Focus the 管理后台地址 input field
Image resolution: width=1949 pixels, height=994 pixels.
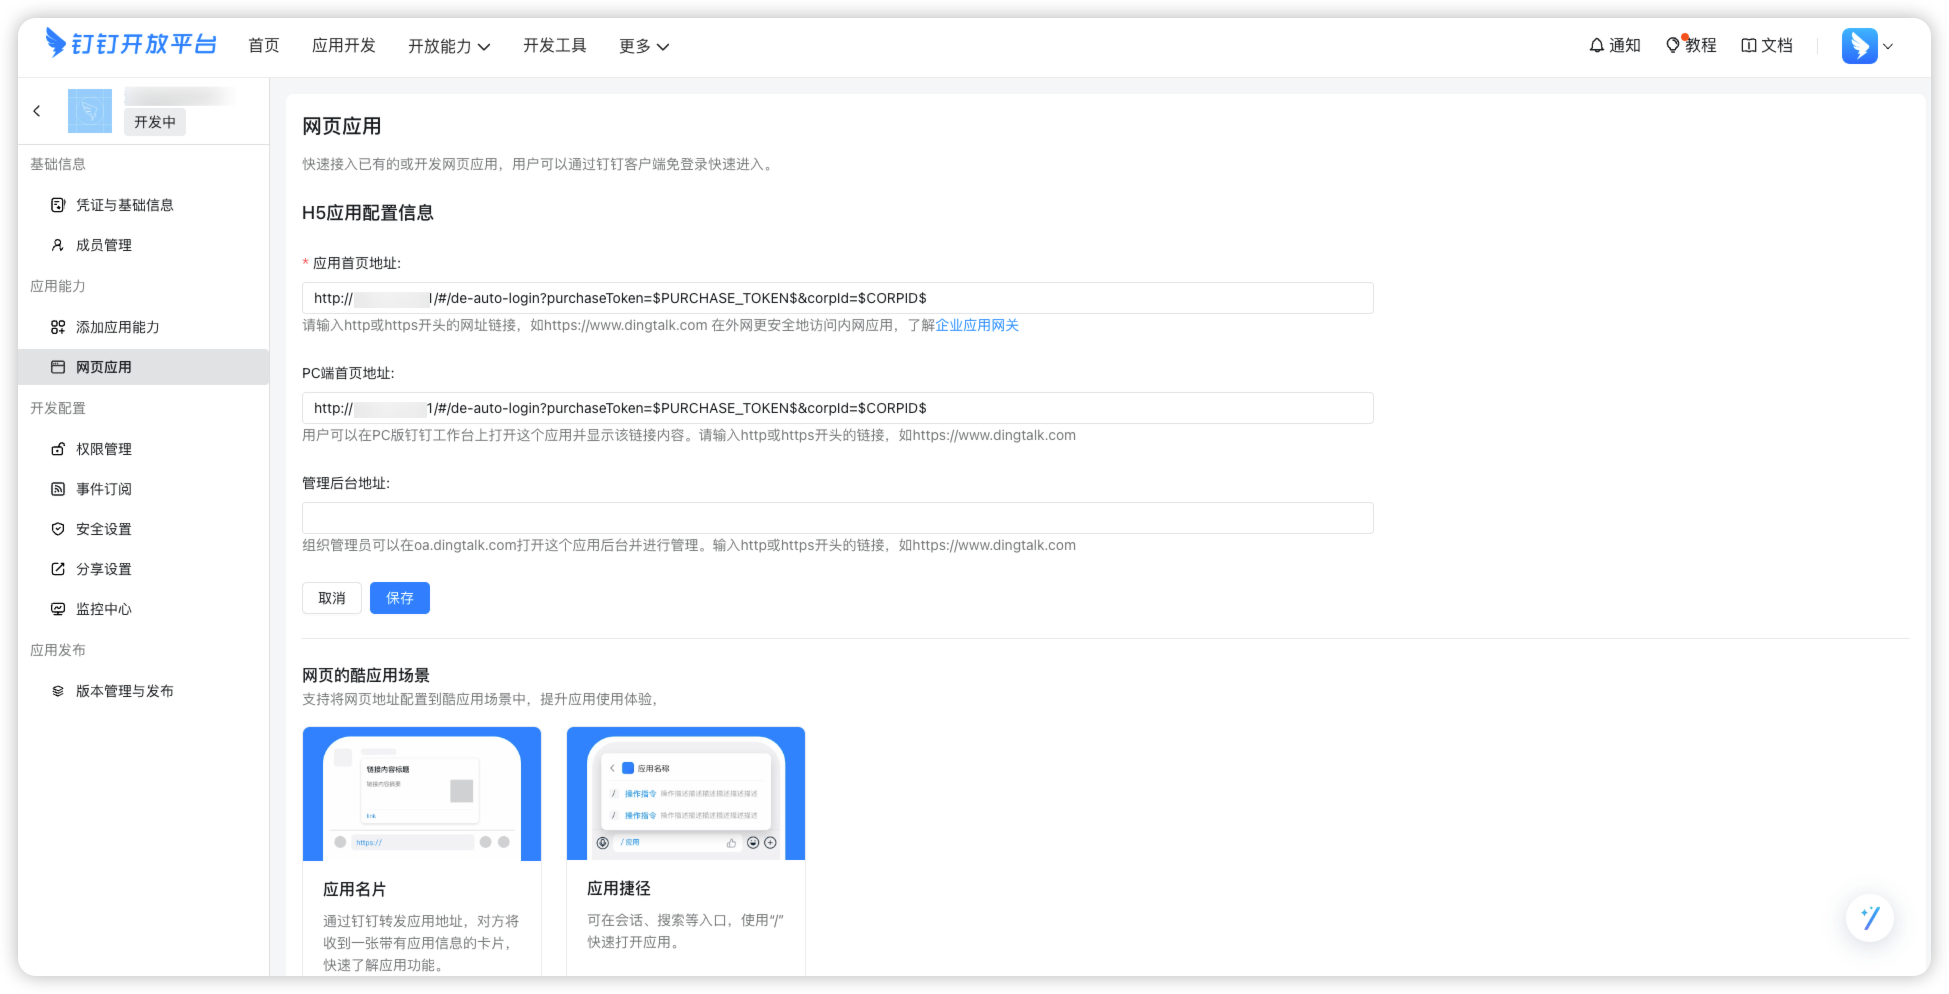click(838, 518)
